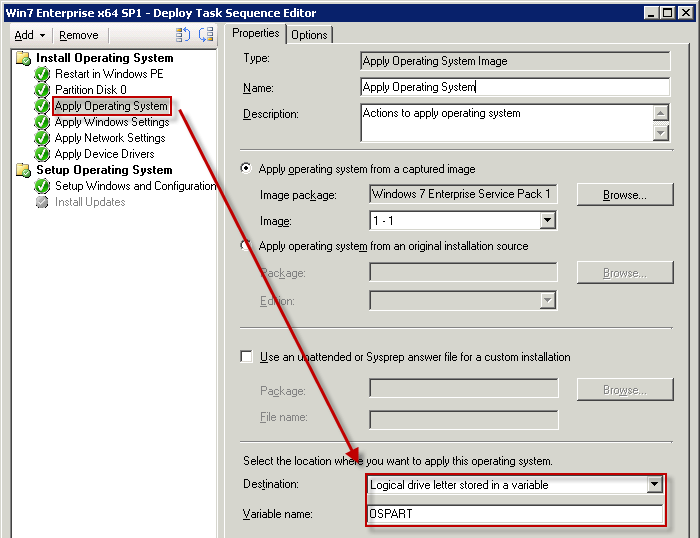This screenshot has width=700, height=538.
Task: Click the answer file Package field
Action: (464, 388)
